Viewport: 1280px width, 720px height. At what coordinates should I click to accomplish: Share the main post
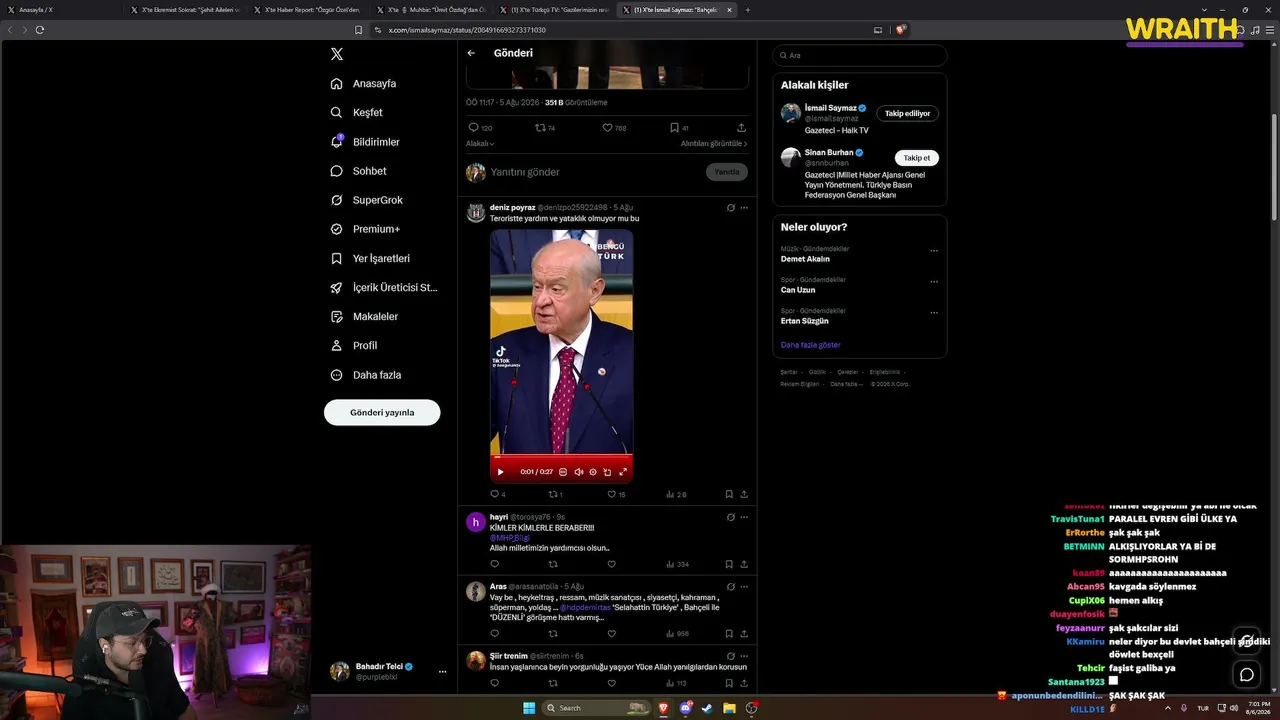click(x=741, y=128)
